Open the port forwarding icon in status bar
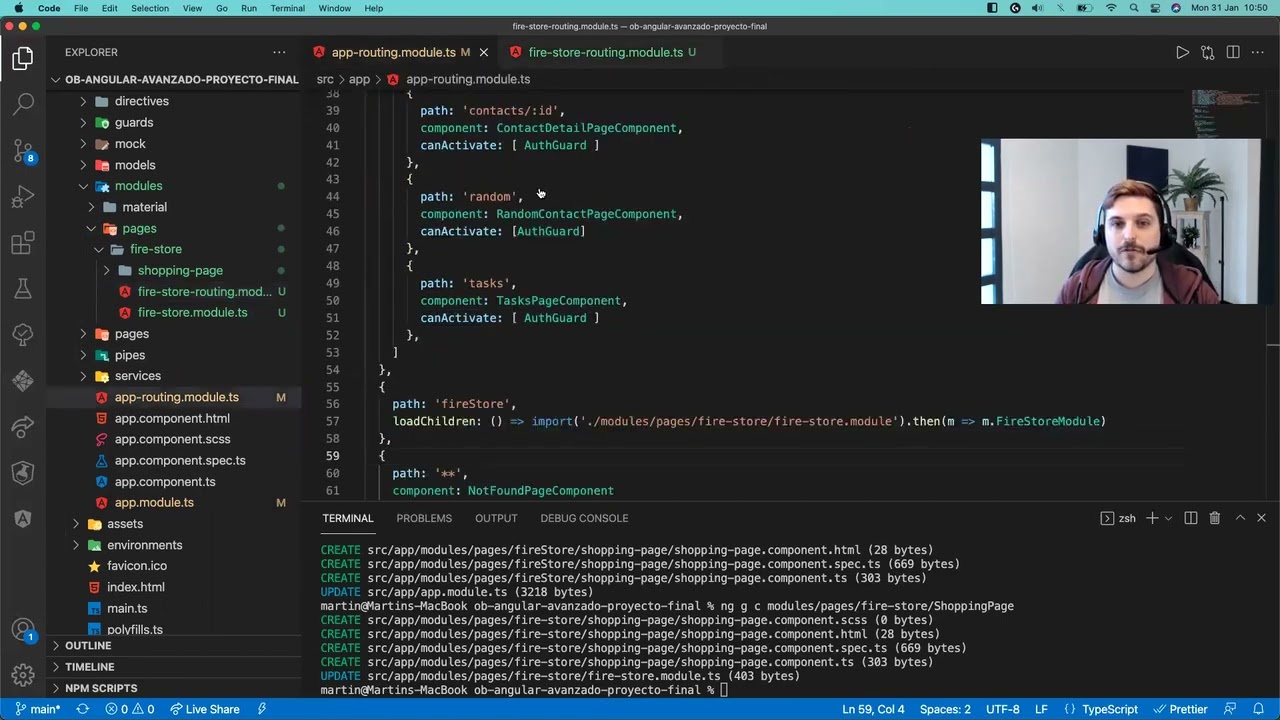Image resolution: width=1280 pixels, height=720 pixels. pyautogui.click(x=262, y=709)
